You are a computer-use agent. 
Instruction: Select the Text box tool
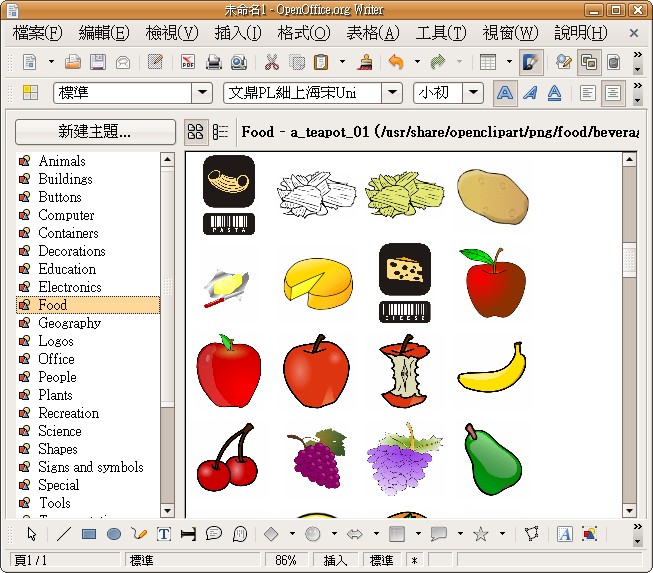click(164, 534)
